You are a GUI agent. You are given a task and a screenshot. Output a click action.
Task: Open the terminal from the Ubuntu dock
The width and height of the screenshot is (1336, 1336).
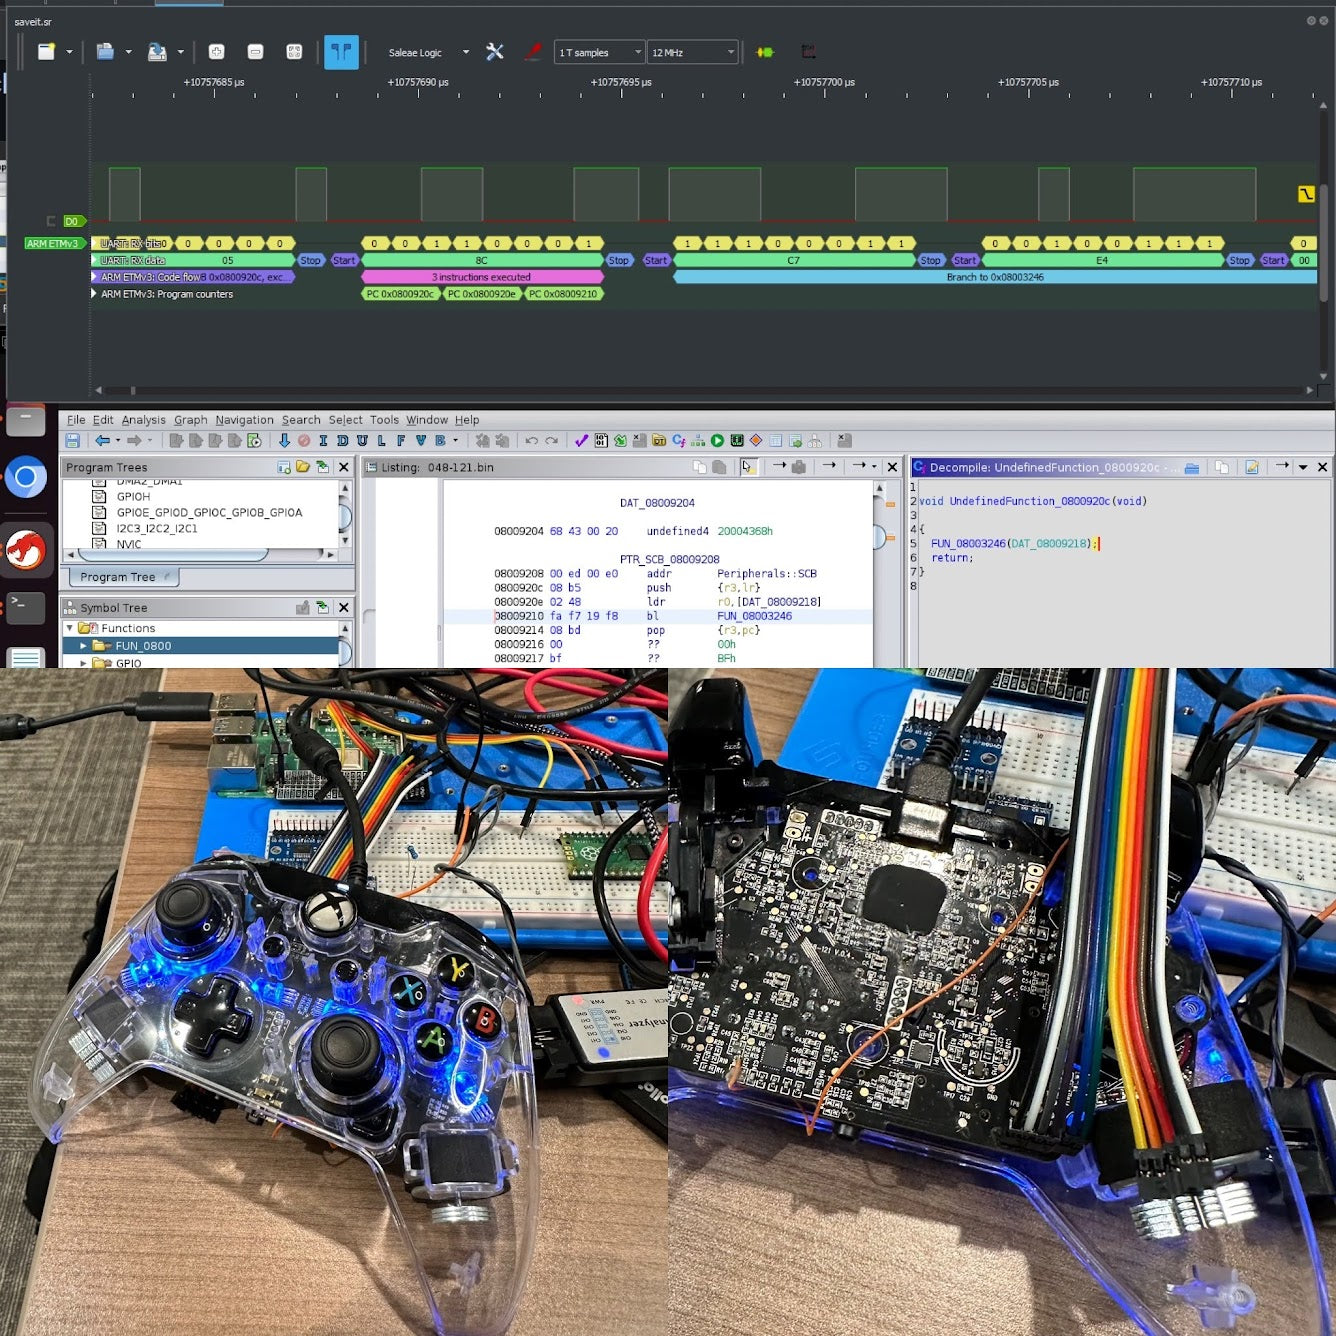(x=26, y=607)
